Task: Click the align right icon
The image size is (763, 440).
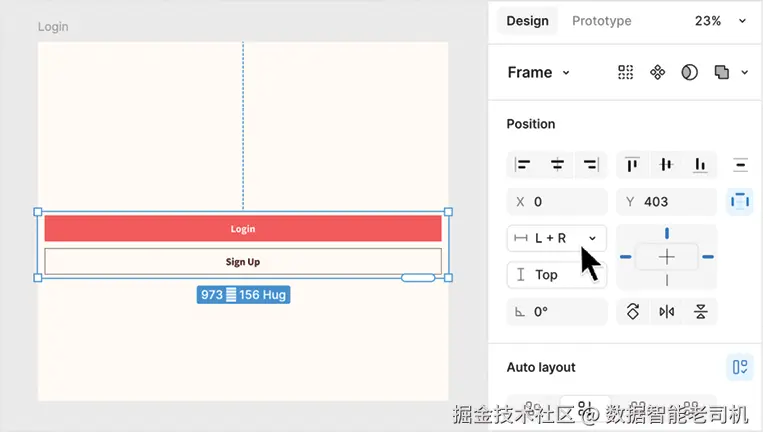Action: [591, 165]
